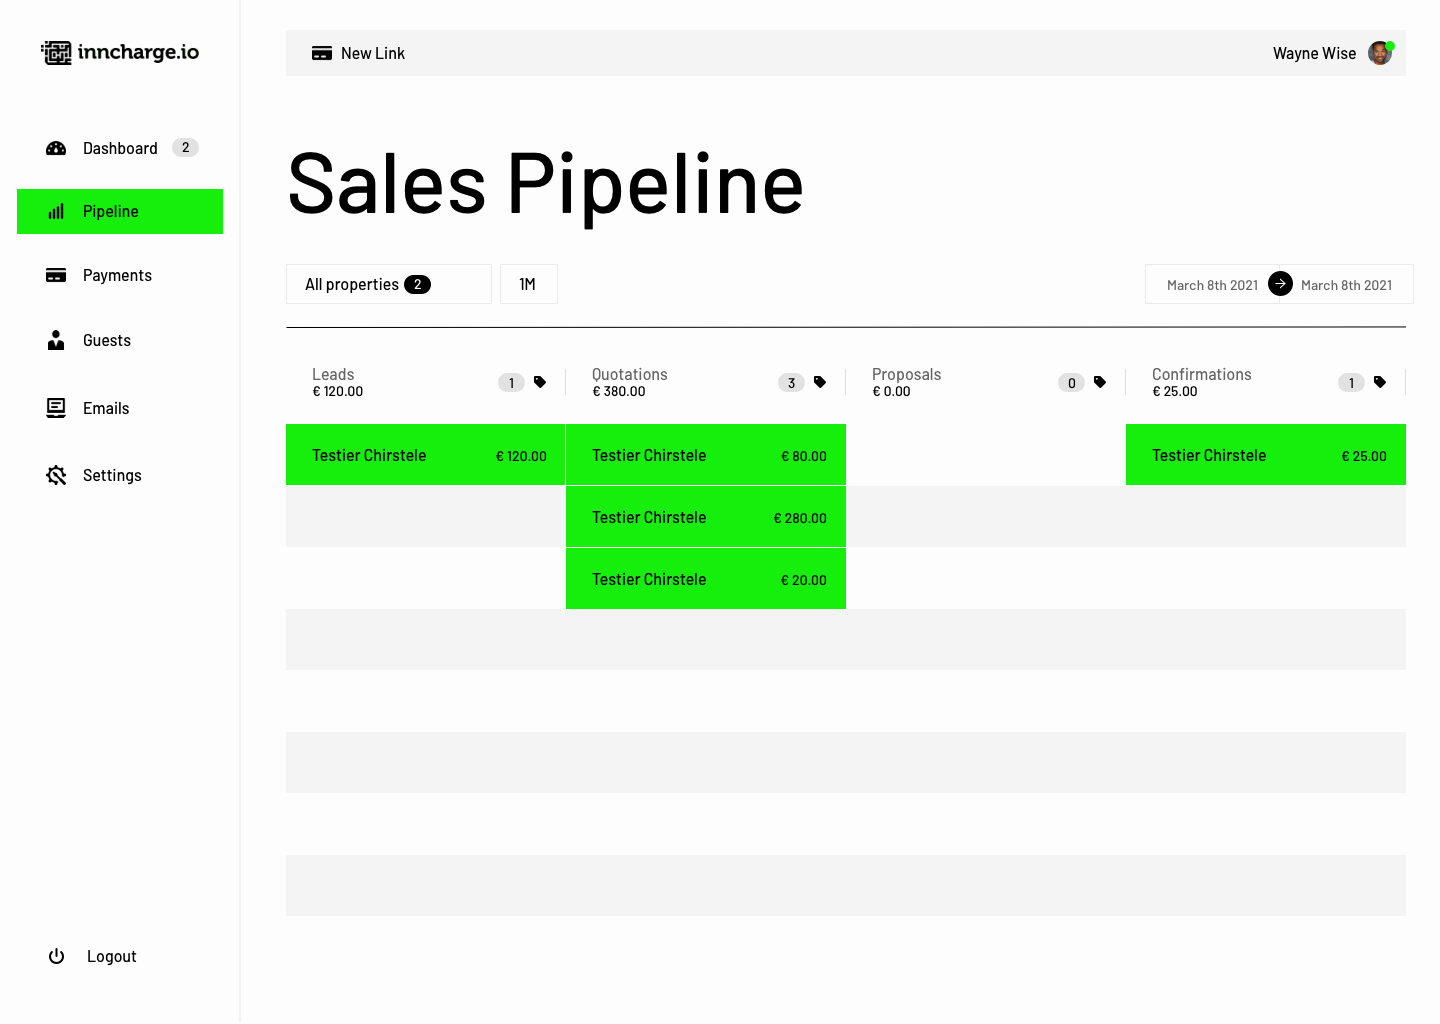The width and height of the screenshot is (1440, 1024).
Task: Open the Dashboard menu item
Action: click(x=120, y=148)
